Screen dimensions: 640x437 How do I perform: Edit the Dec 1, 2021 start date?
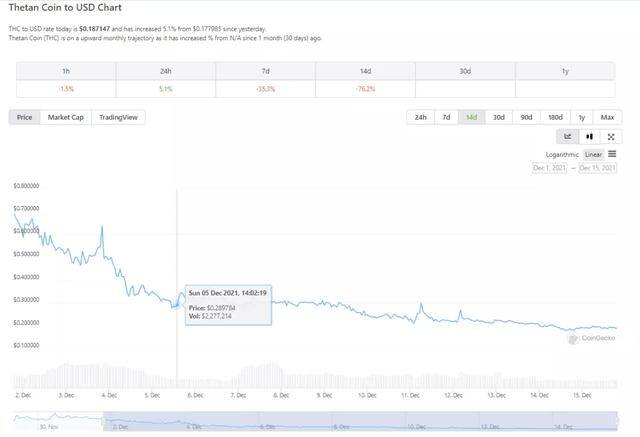click(x=549, y=168)
